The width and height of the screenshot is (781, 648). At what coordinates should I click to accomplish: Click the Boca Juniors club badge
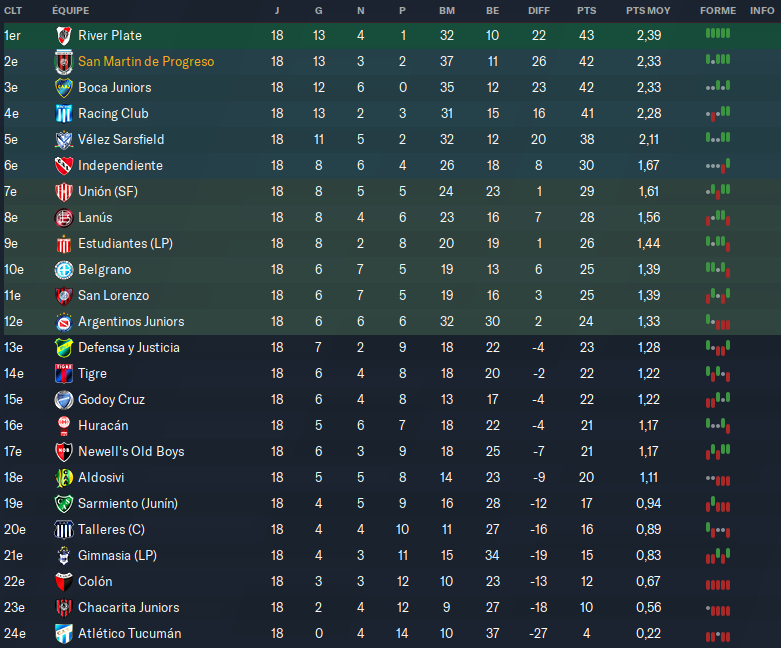(x=64, y=87)
